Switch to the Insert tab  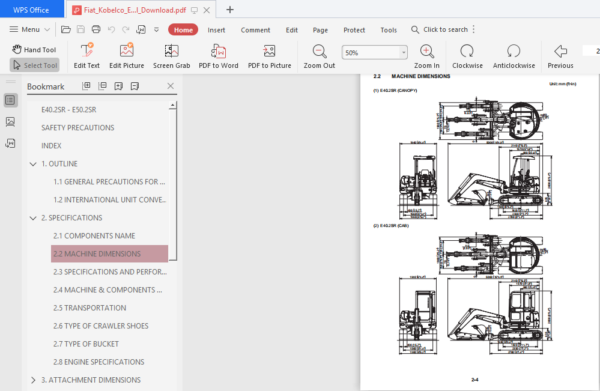point(216,30)
